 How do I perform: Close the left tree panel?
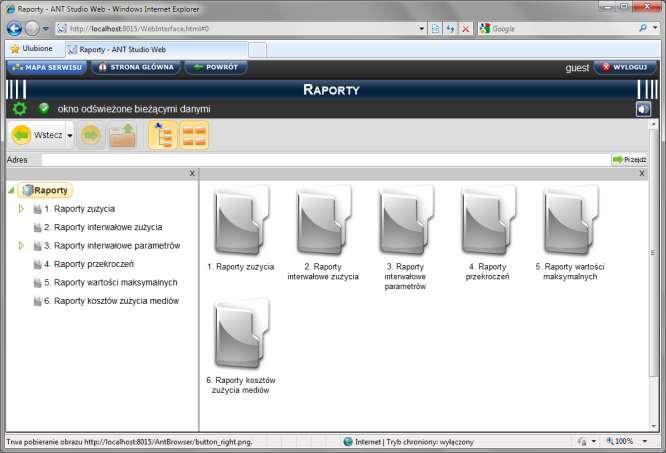click(192, 173)
